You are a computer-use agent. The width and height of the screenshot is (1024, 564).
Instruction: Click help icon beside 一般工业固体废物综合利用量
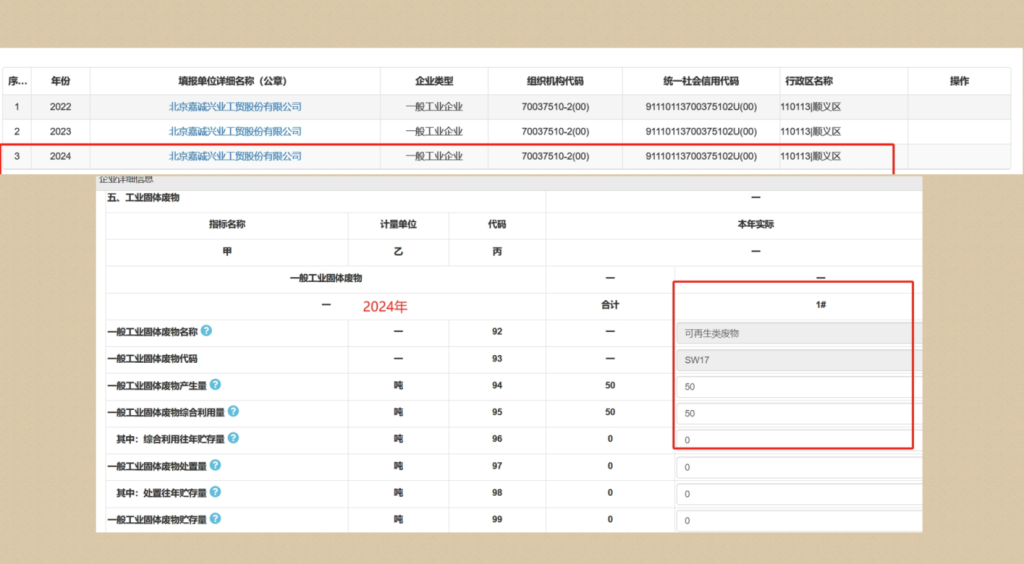(x=233, y=411)
